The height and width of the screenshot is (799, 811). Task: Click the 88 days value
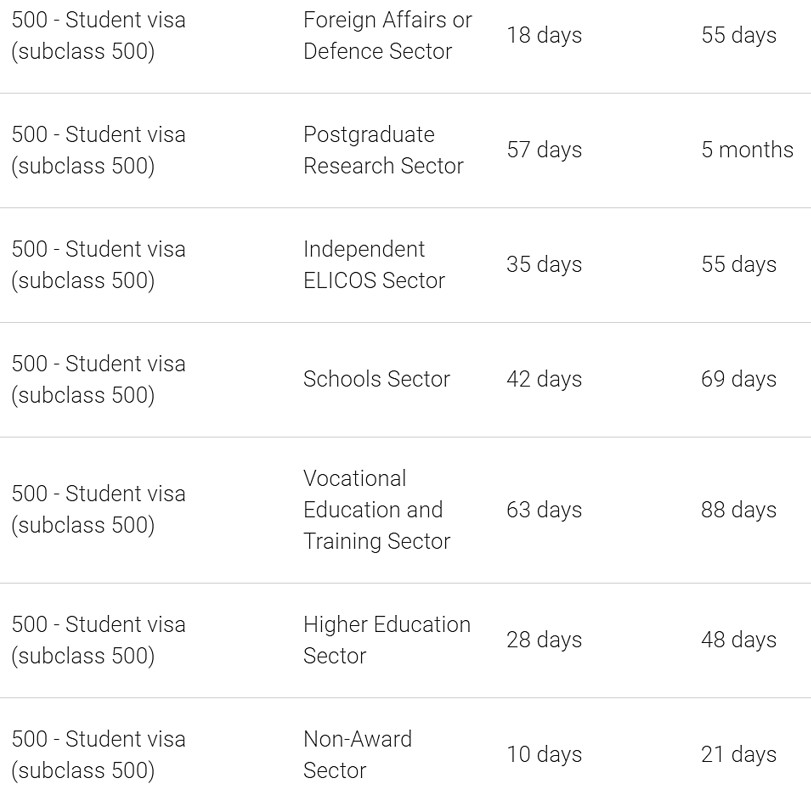point(739,510)
